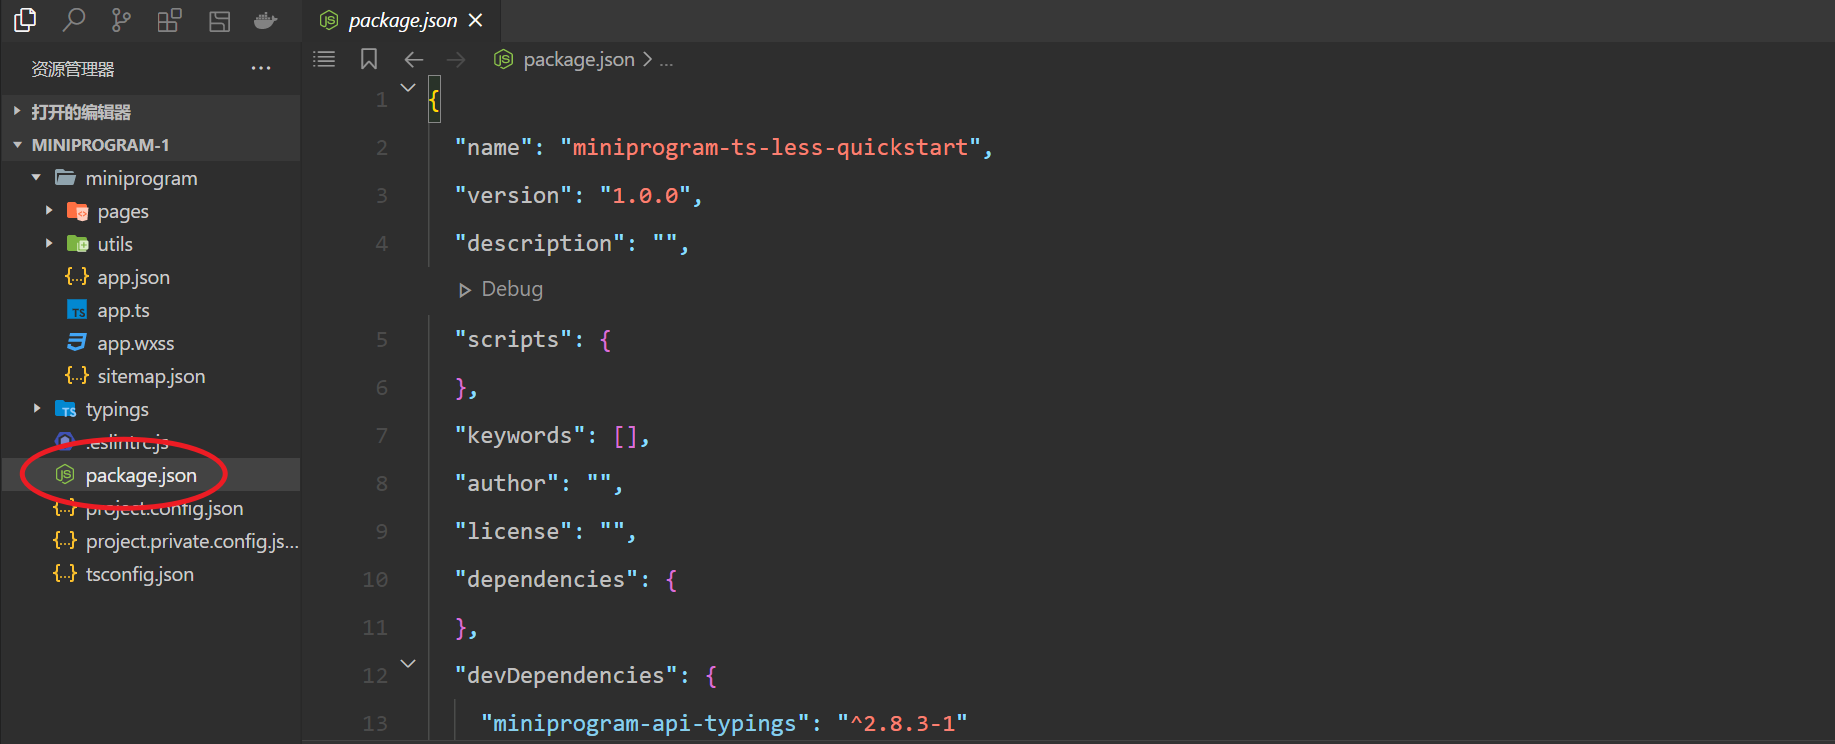Navigate forward with the right arrow
This screenshot has height=744, width=1835.
coord(456,60)
